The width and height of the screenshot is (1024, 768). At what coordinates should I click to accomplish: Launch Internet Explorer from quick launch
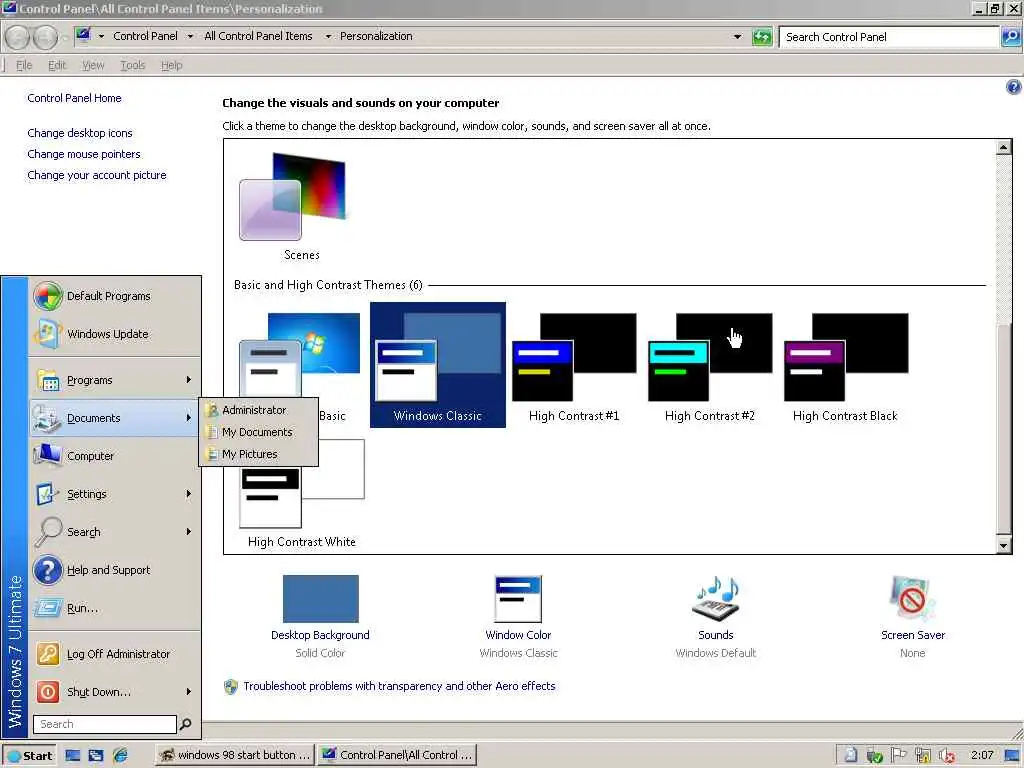click(120, 756)
